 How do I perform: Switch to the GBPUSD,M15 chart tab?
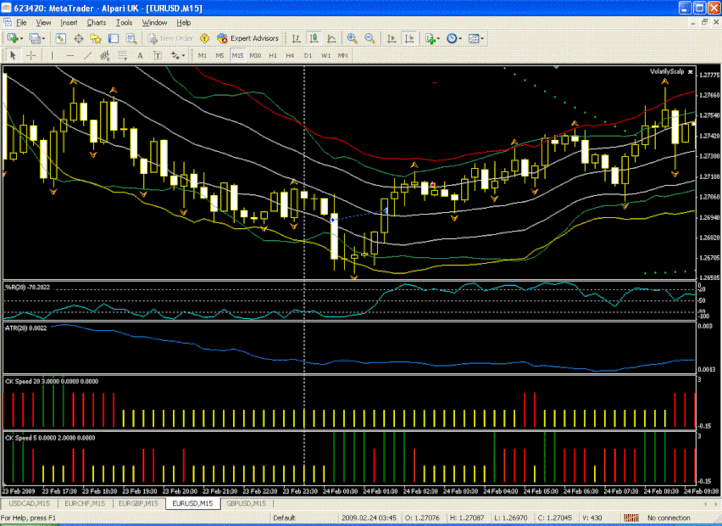pos(246,504)
